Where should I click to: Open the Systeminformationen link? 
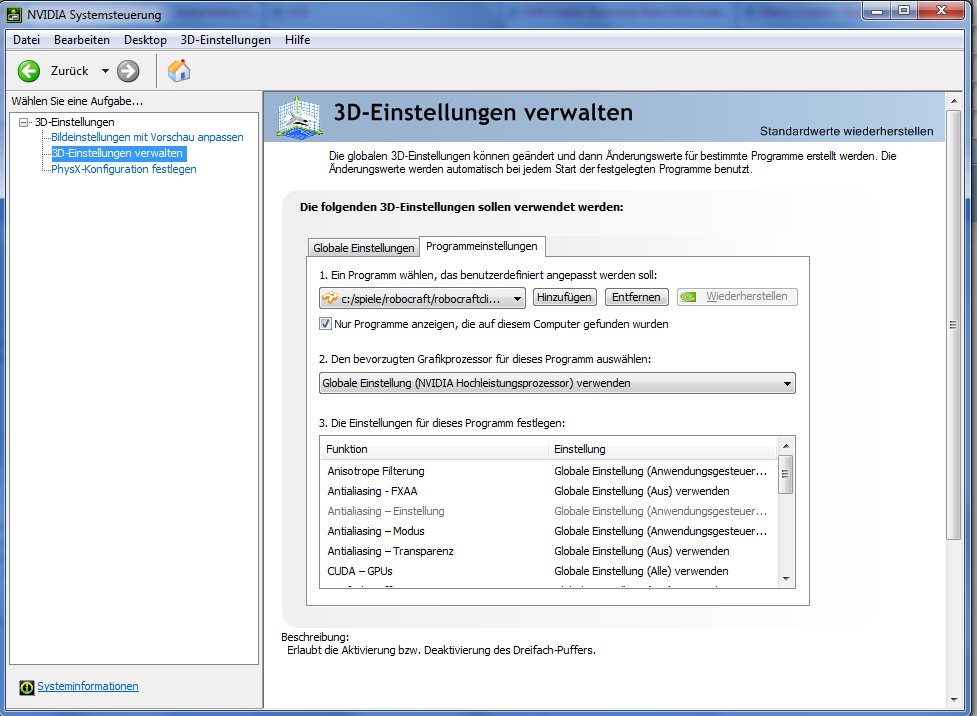[x=88, y=686]
